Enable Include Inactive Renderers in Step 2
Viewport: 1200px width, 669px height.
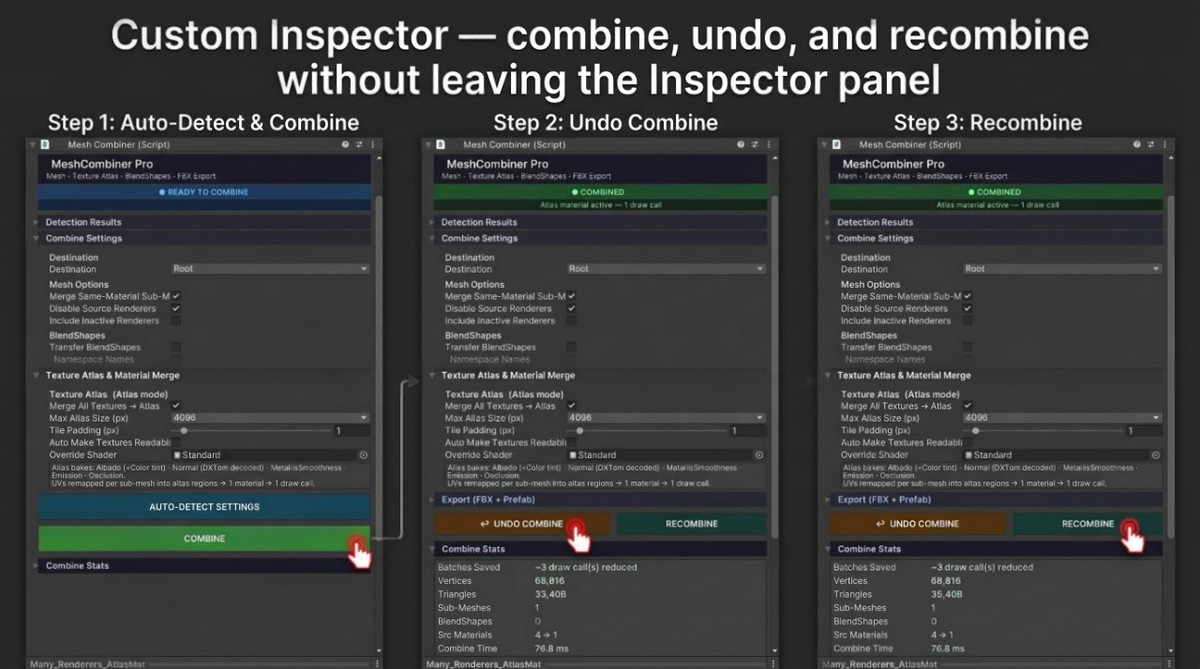click(x=572, y=321)
